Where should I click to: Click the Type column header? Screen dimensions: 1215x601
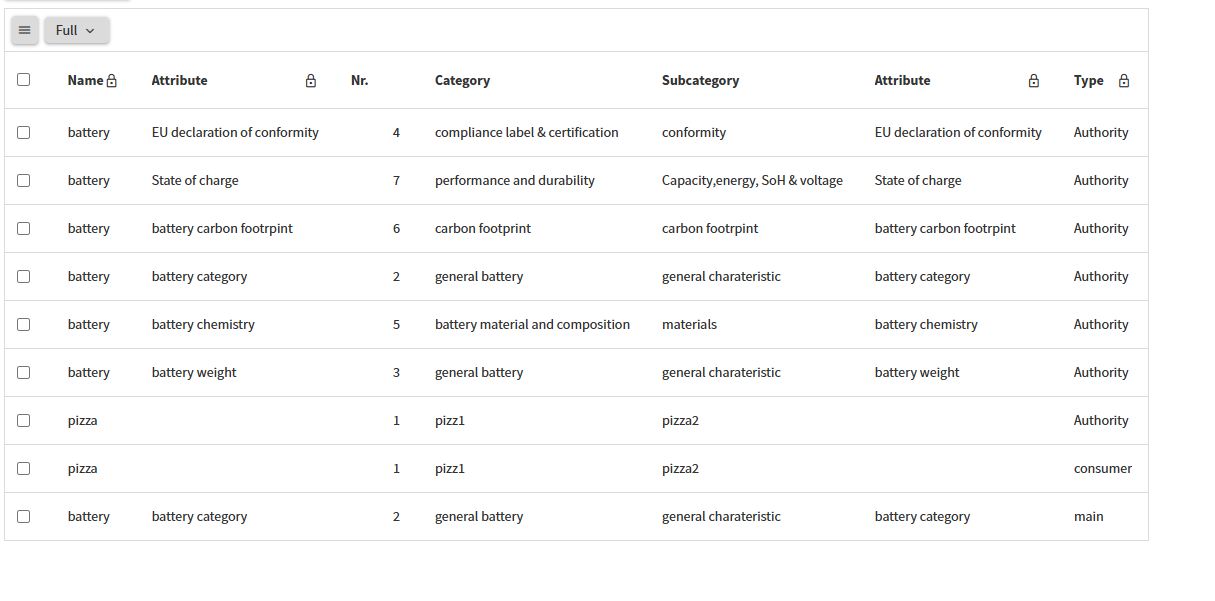point(1088,81)
